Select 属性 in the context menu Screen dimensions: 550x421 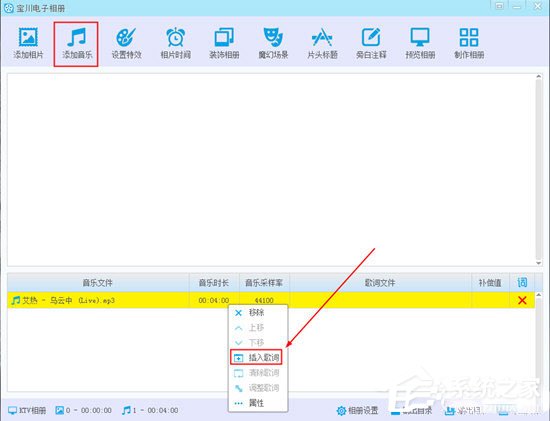257,403
